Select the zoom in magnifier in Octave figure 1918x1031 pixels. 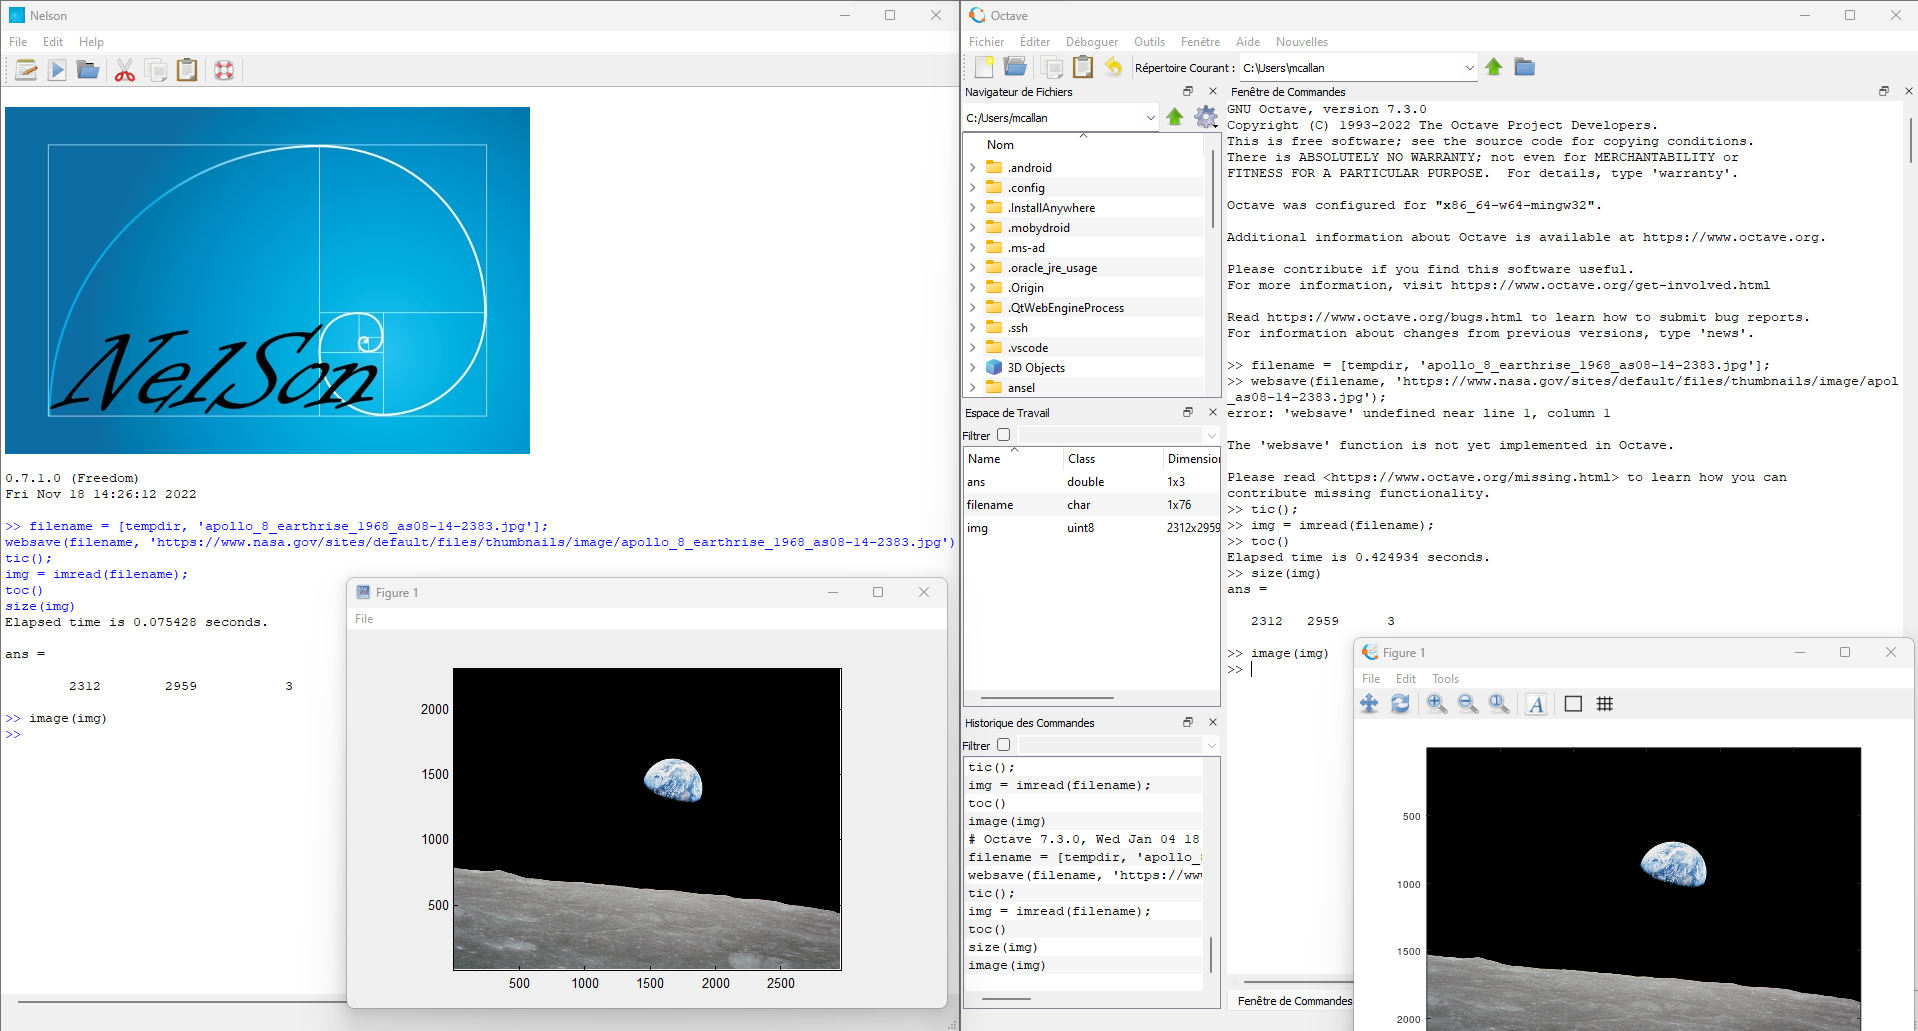tap(1437, 704)
